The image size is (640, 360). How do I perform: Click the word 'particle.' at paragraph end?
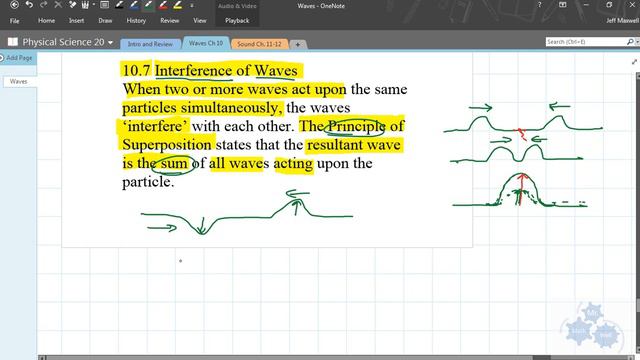[148, 182]
